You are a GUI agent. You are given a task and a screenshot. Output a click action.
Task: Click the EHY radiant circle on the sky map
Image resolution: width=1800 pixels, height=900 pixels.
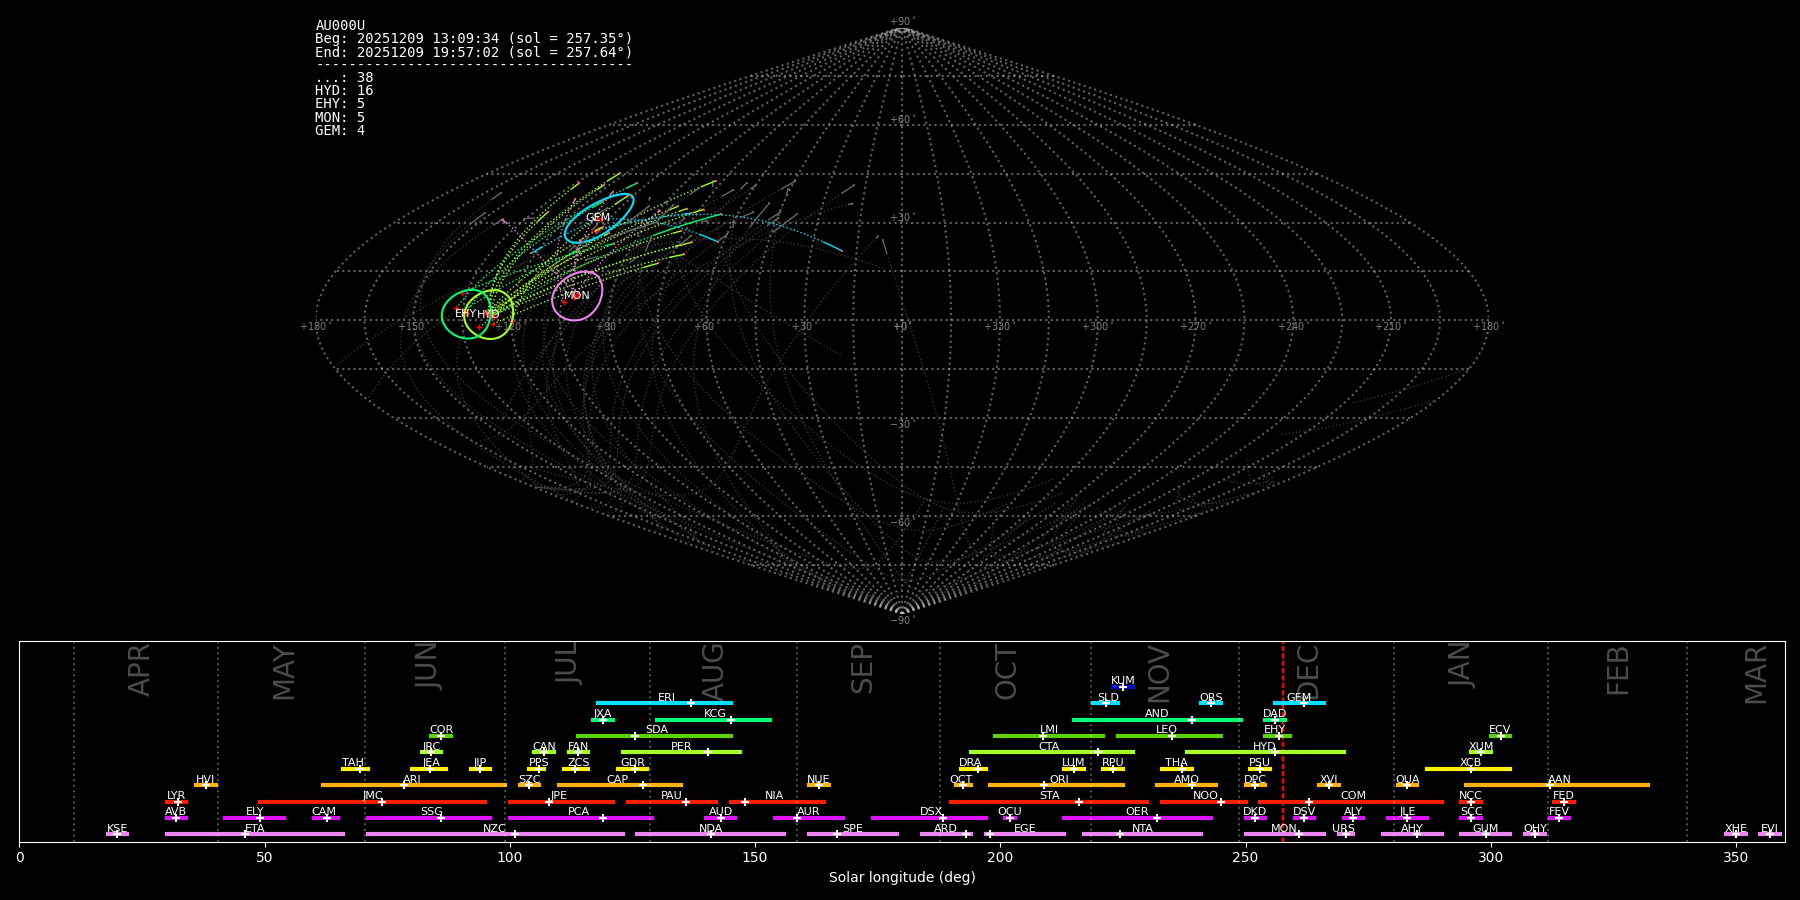coord(466,314)
